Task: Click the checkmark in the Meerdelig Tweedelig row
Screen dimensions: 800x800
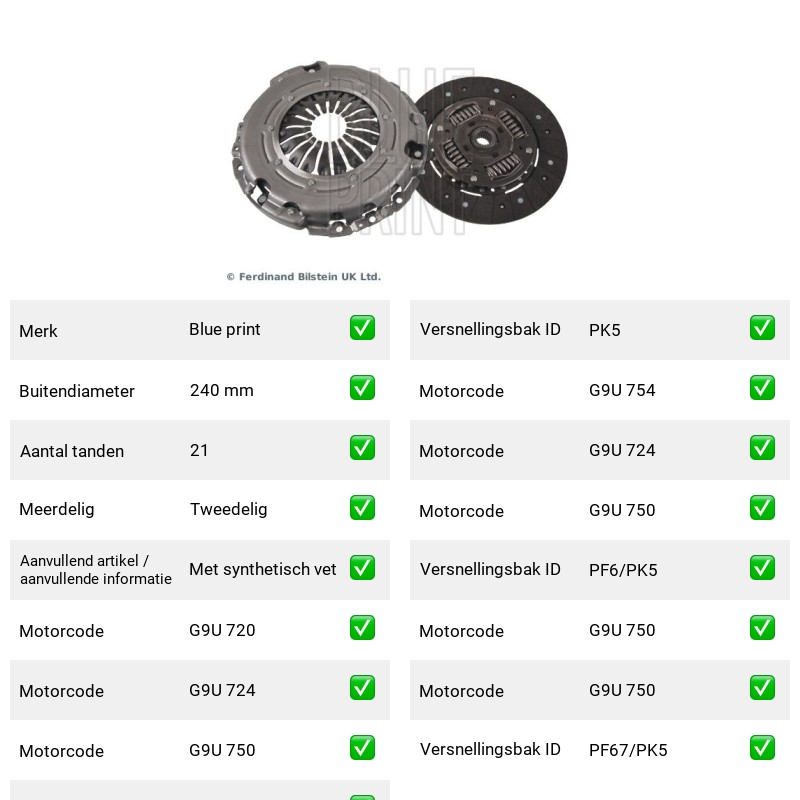Action: [x=362, y=508]
